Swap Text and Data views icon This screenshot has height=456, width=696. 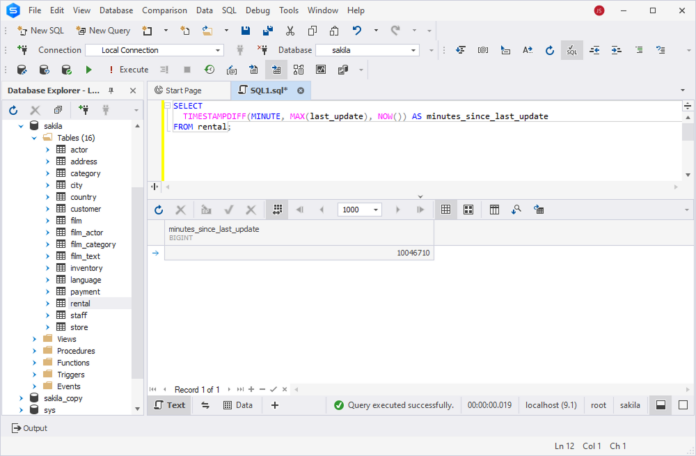[x=205, y=405]
